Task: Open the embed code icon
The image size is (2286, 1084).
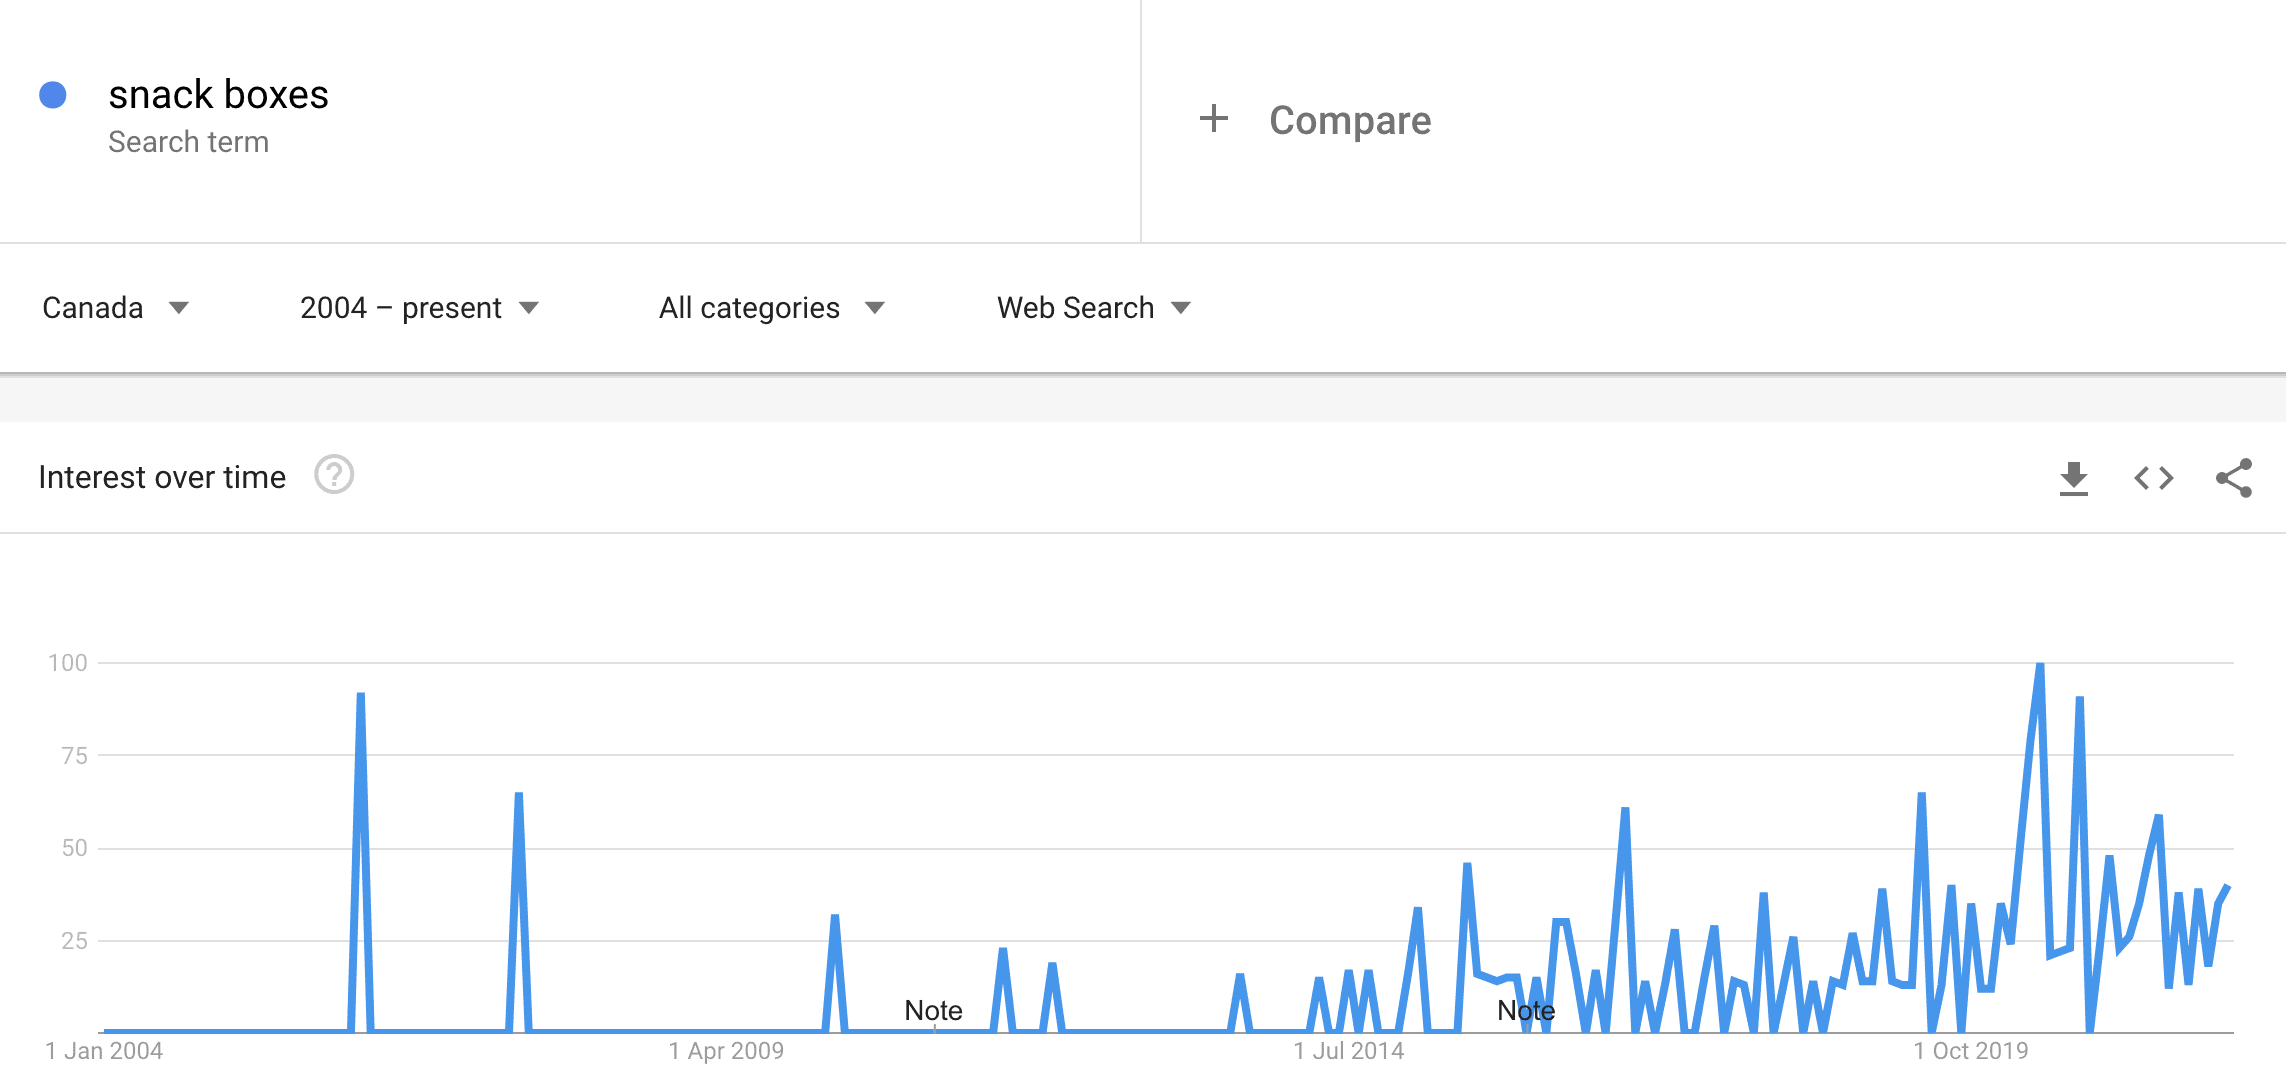Action: point(2153,478)
